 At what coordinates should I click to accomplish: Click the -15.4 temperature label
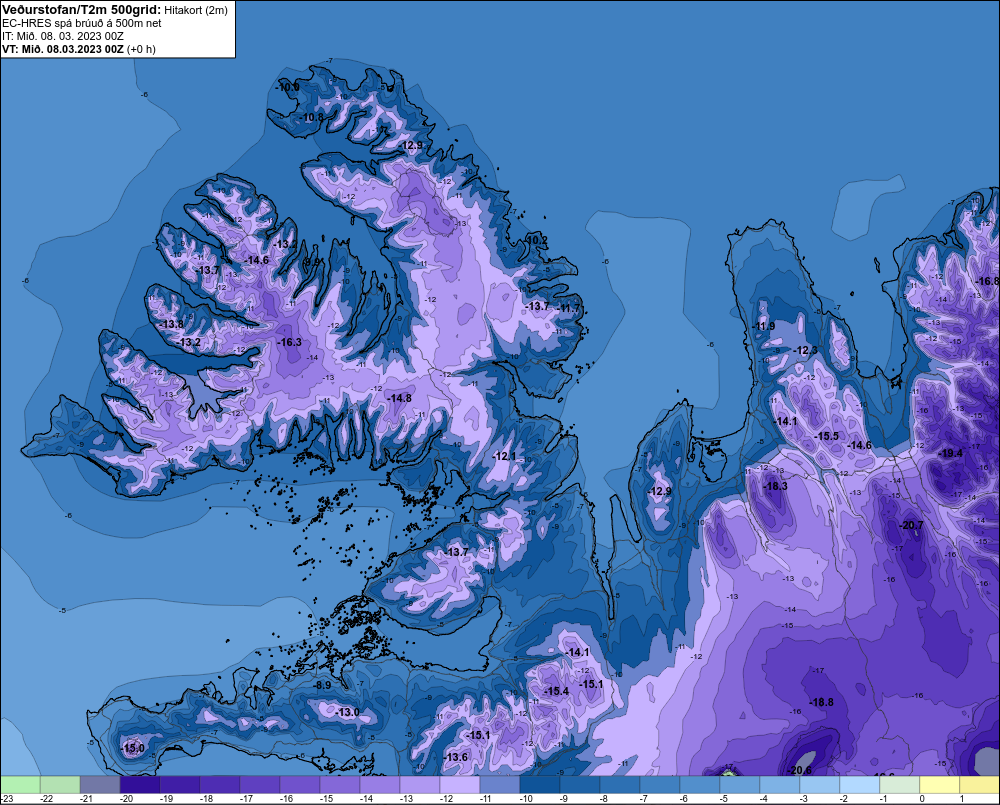(556, 691)
